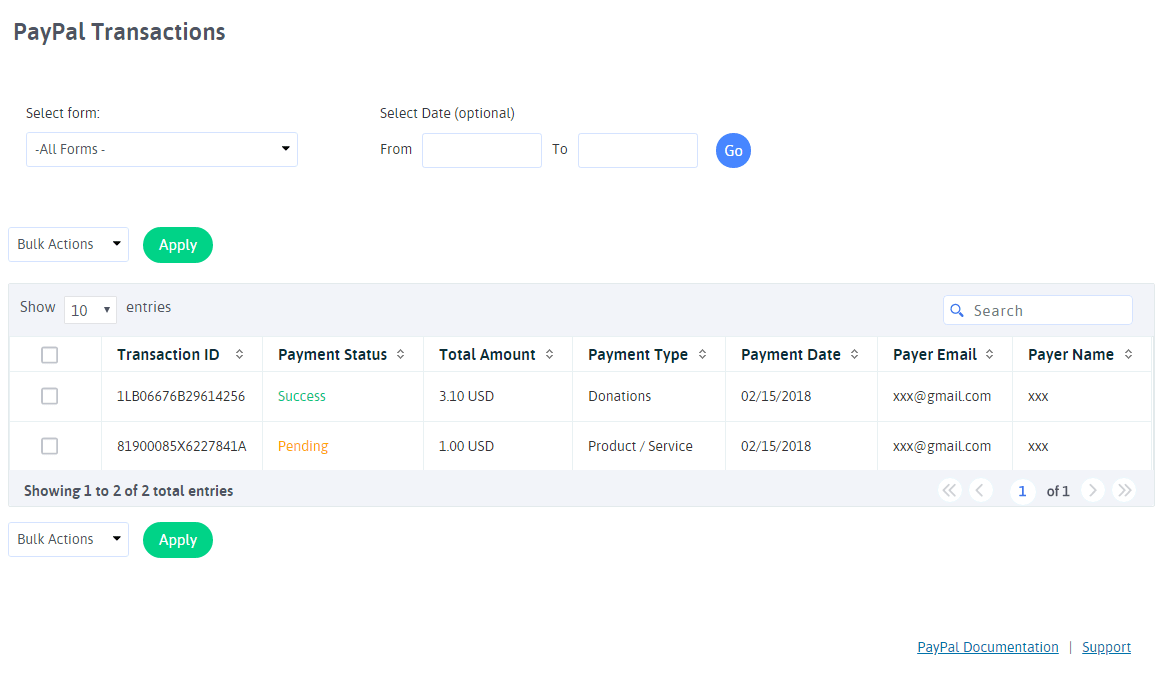The height and width of the screenshot is (673, 1170).
Task: Select transaction 1LB06676B29614256 checkbox
Action: [49, 396]
